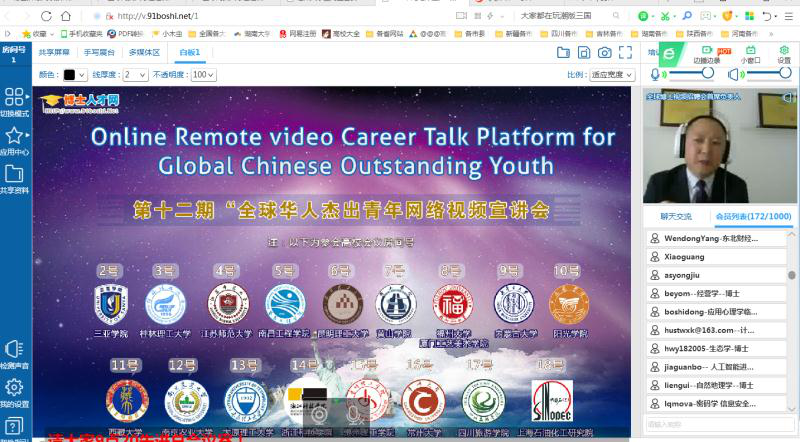Switch to the member list (172/1000) tab

(x=753, y=216)
